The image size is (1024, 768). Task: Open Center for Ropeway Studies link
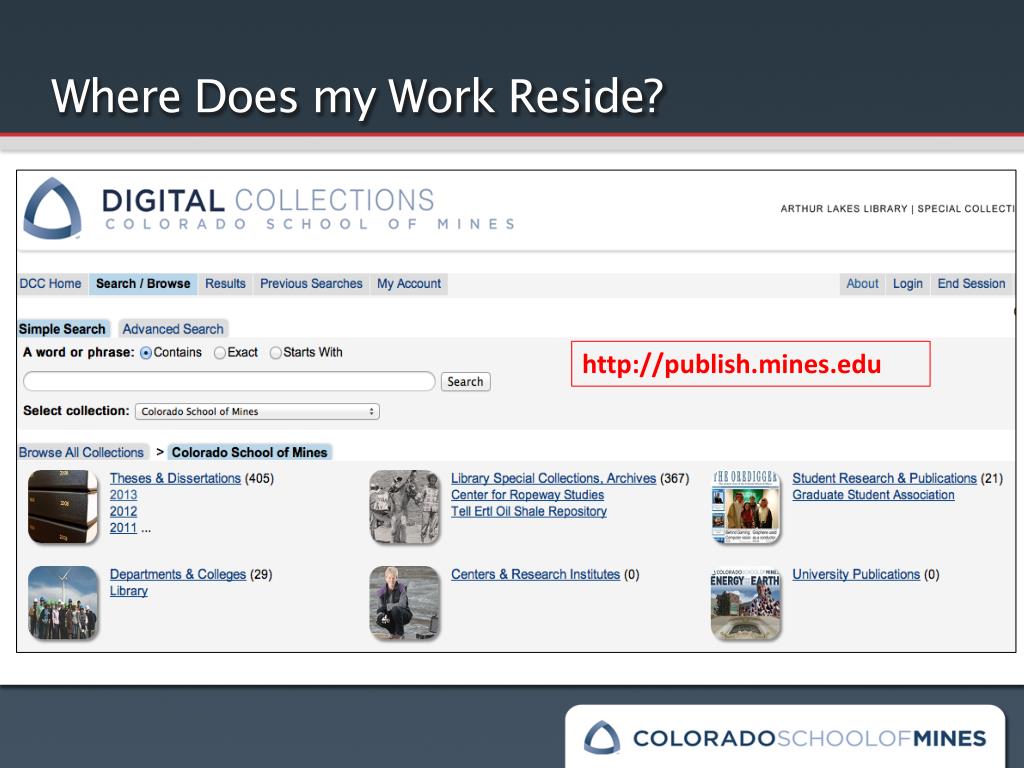(527, 495)
